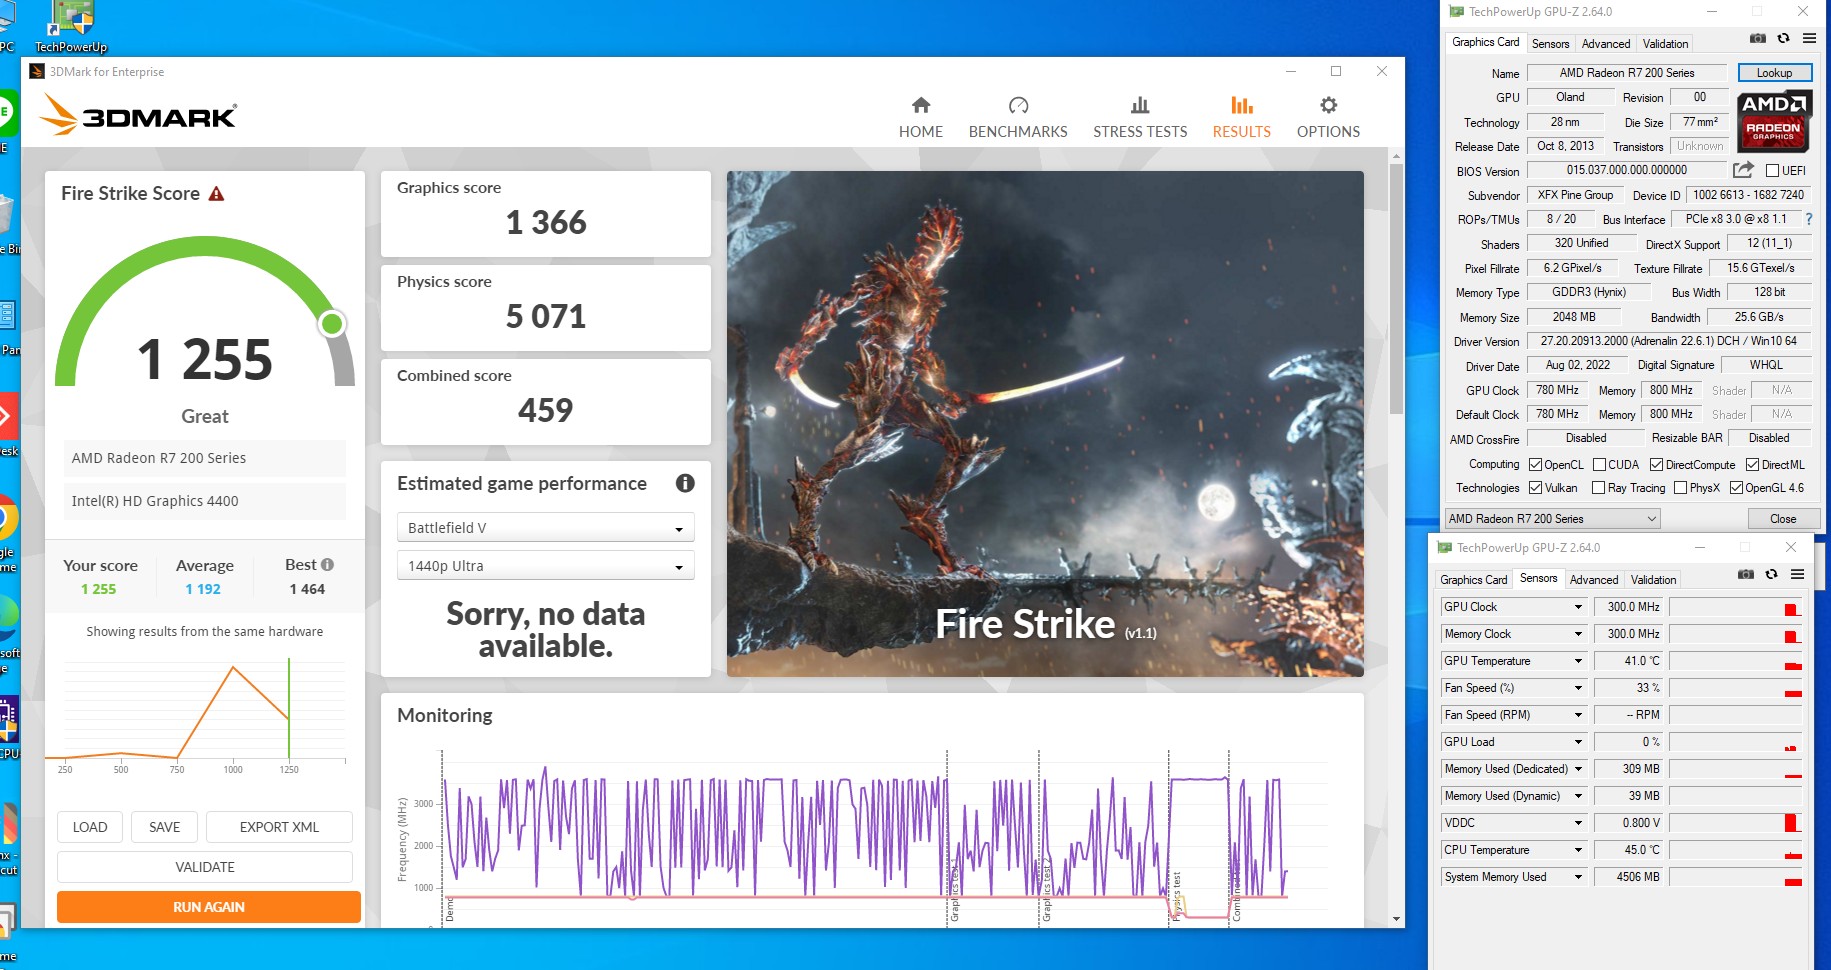Expand the Memory Clock sensor dropdown

point(1578,634)
